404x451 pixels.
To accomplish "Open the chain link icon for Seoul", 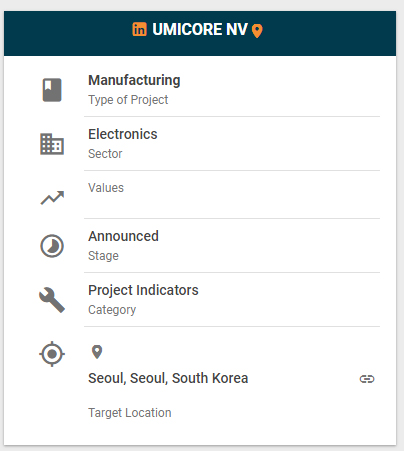I will 367,379.
